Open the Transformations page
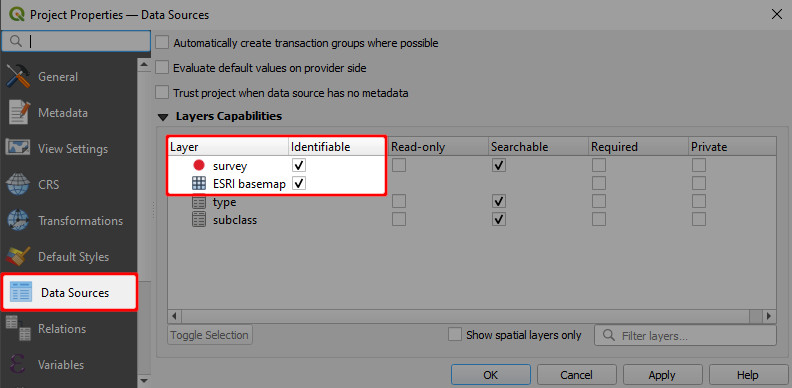The width and height of the screenshot is (792, 388). (x=68, y=221)
